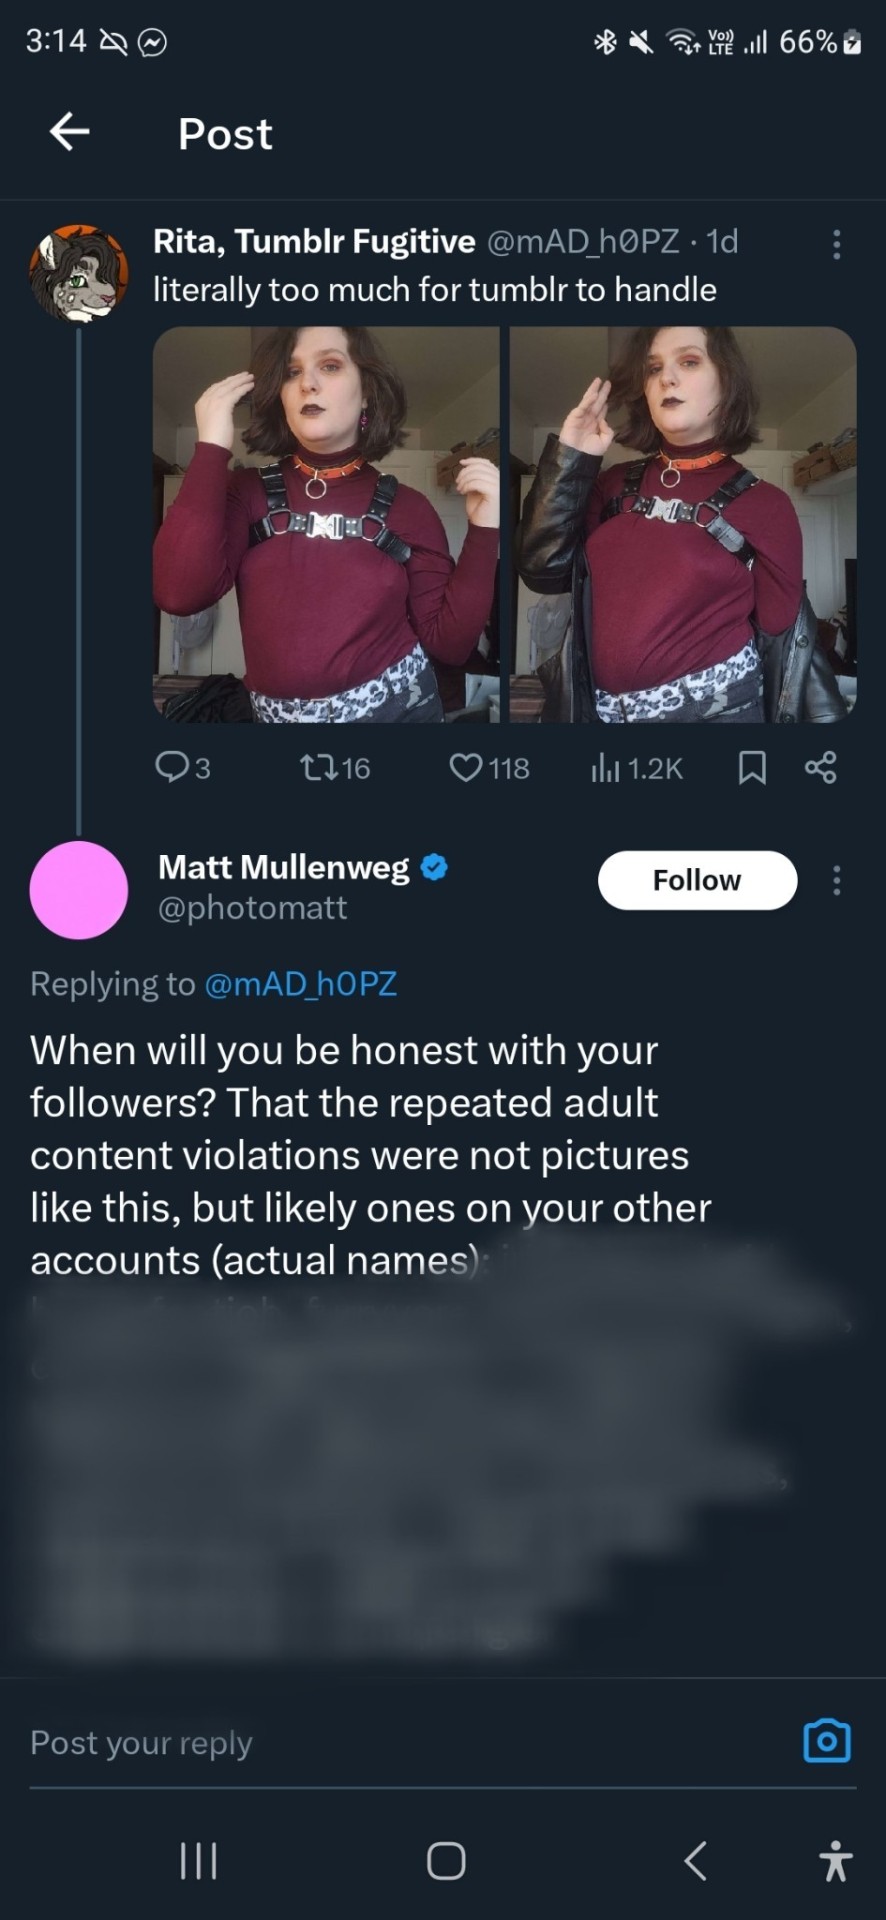
Task: View Rita's profile avatar
Action: click(x=79, y=274)
